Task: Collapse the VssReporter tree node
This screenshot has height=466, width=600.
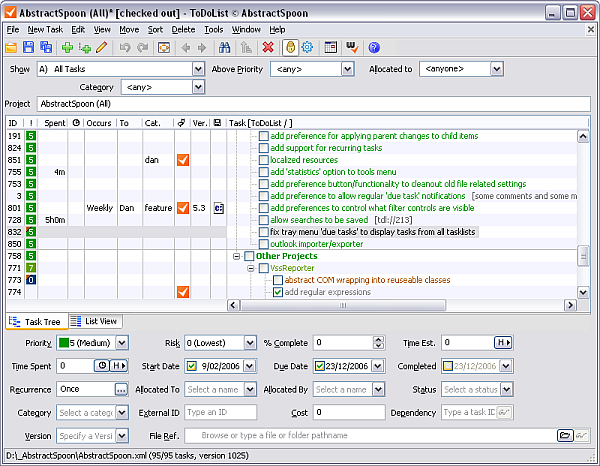Action: coord(251,268)
